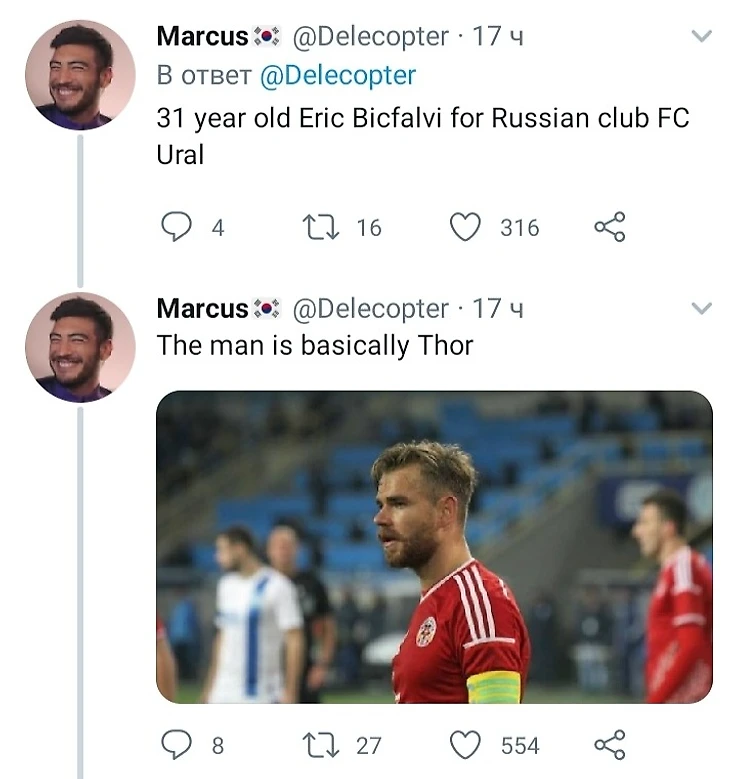This screenshot has width=730, height=779.
Task: Open the footballer photo in the tweet
Action: [434, 546]
